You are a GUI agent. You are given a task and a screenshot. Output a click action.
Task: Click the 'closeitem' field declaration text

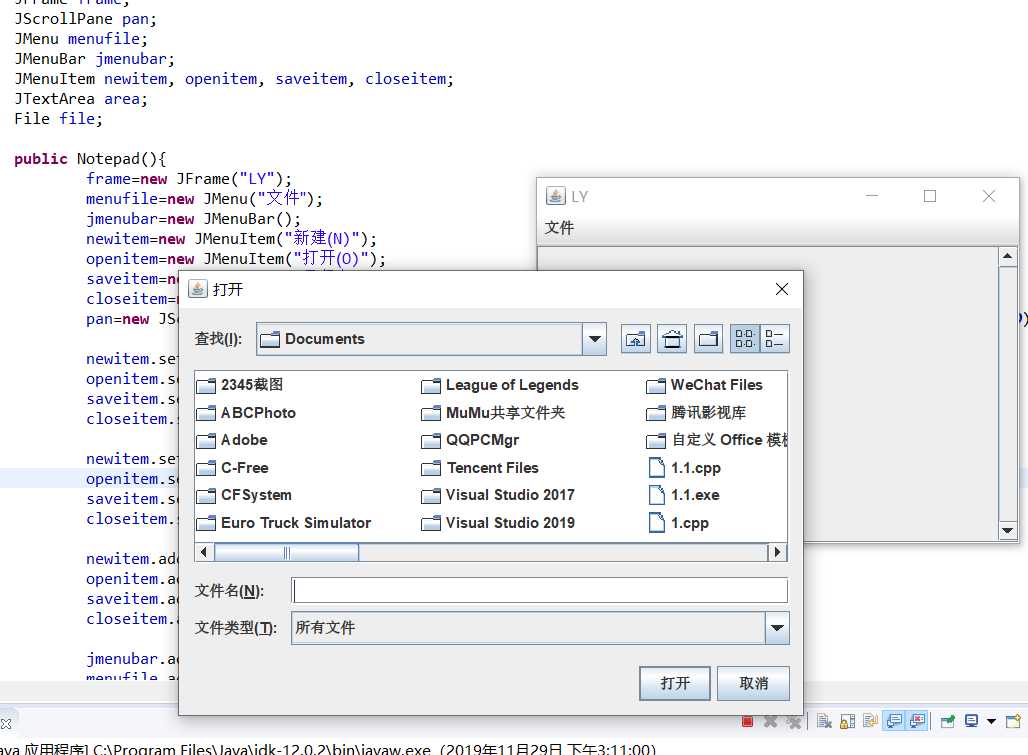click(406, 79)
